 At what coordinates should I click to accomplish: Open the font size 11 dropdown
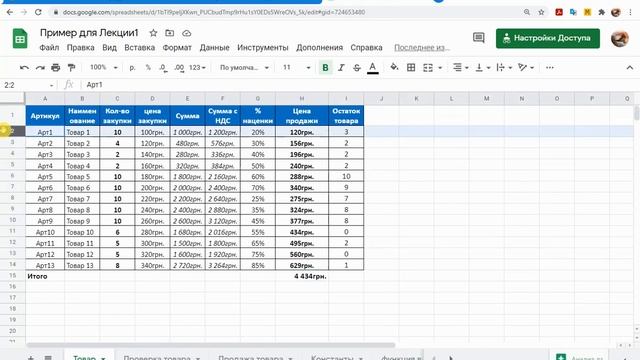point(297,68)
